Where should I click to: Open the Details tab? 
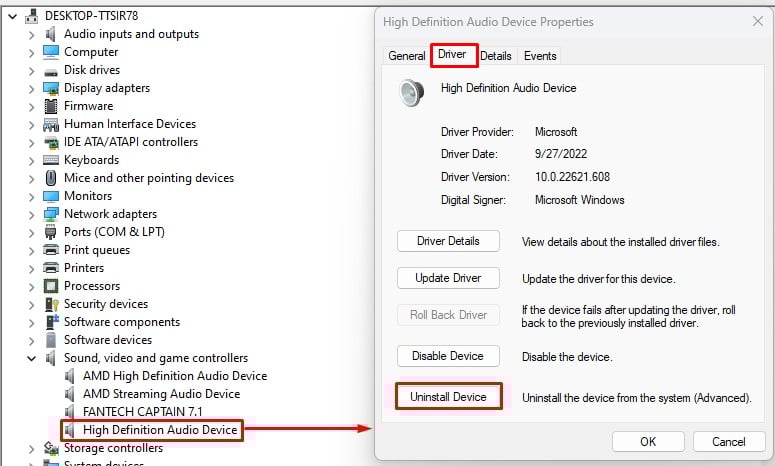coord(495,56)
